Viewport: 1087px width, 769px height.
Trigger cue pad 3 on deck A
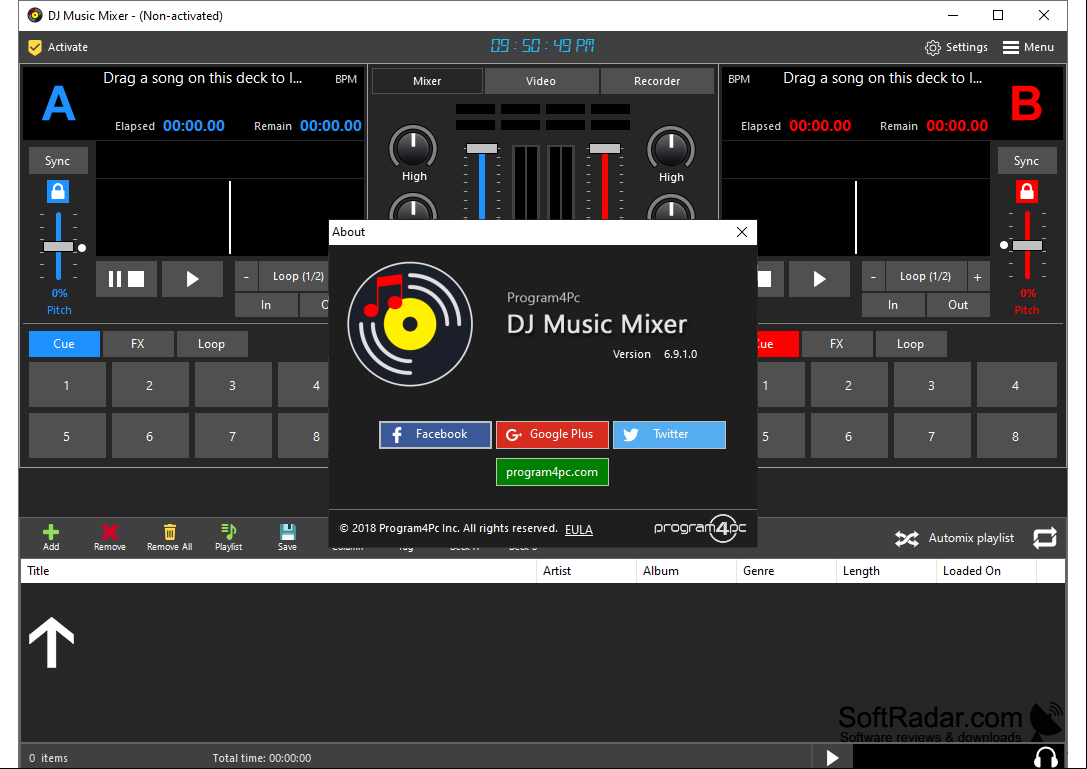click(233, 385)
